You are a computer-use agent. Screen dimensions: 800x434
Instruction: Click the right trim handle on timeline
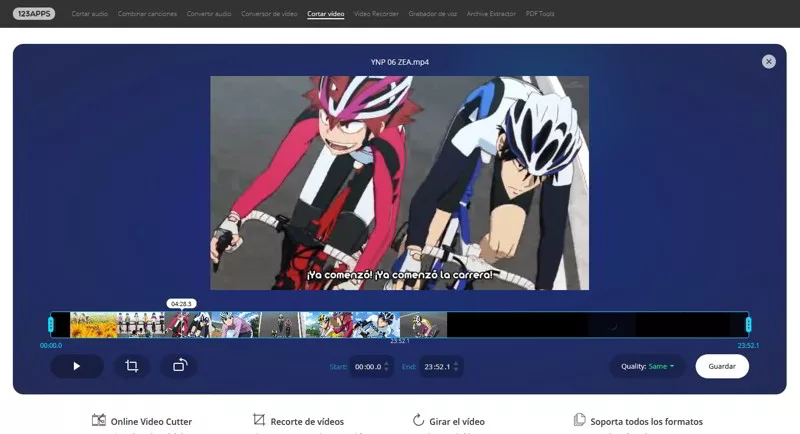pos(748,324)
